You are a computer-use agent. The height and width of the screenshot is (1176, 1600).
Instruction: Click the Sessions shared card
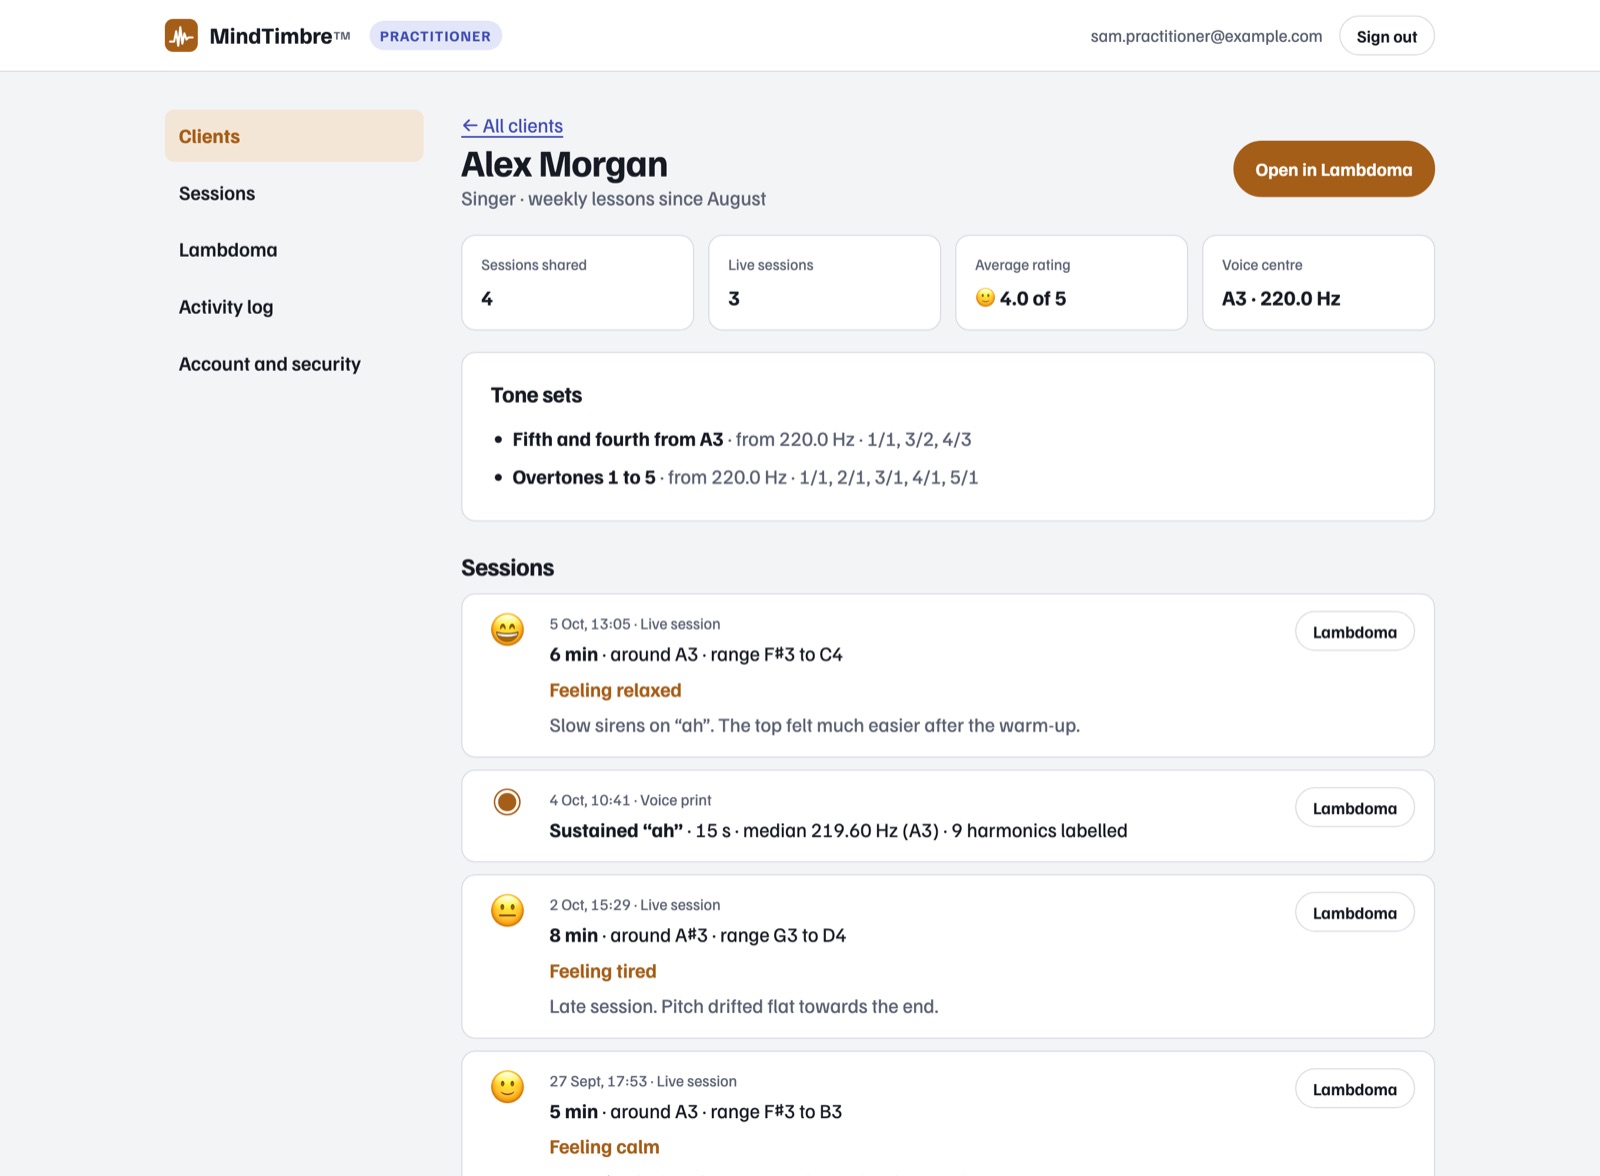pyautogui.click(x=577, y=282)
